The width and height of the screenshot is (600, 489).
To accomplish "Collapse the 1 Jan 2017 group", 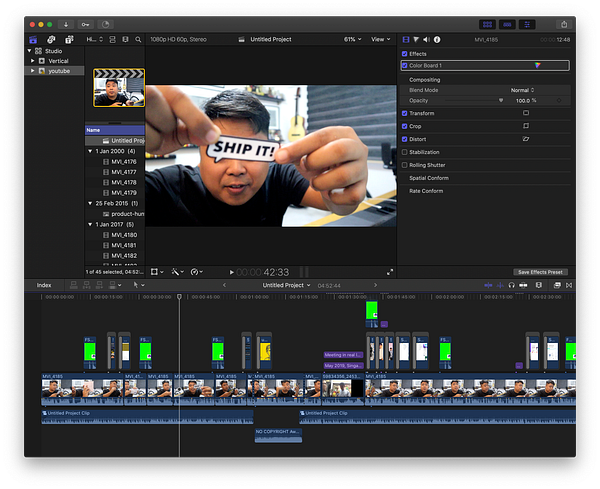I will point(90,224).
